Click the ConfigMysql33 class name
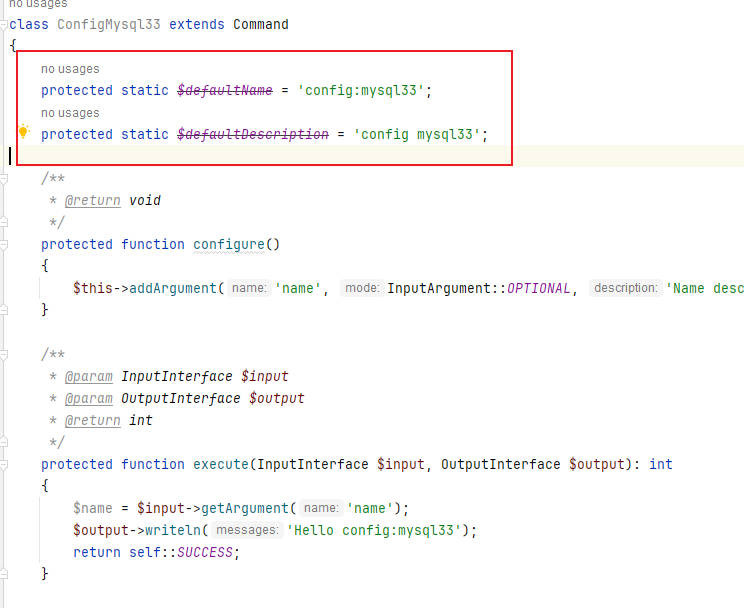 (109, 24)
